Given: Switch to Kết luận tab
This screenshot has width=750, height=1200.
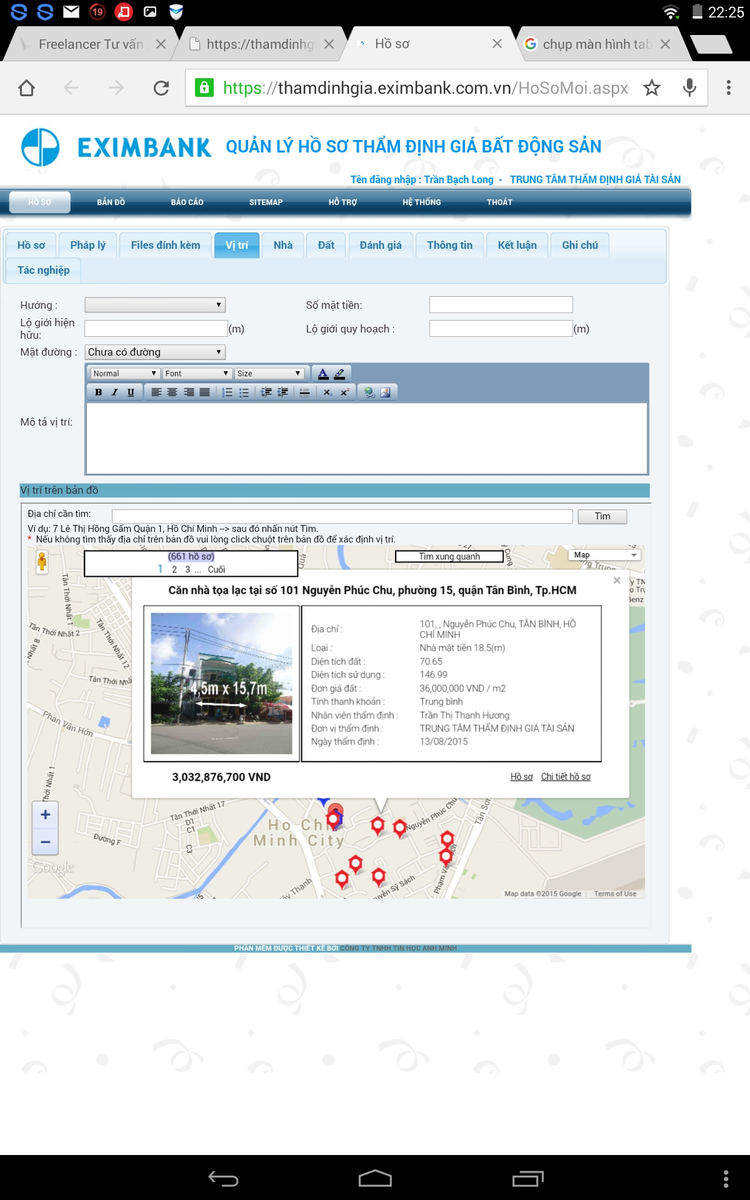Looking at the screenshot, I should click(517, 245).
